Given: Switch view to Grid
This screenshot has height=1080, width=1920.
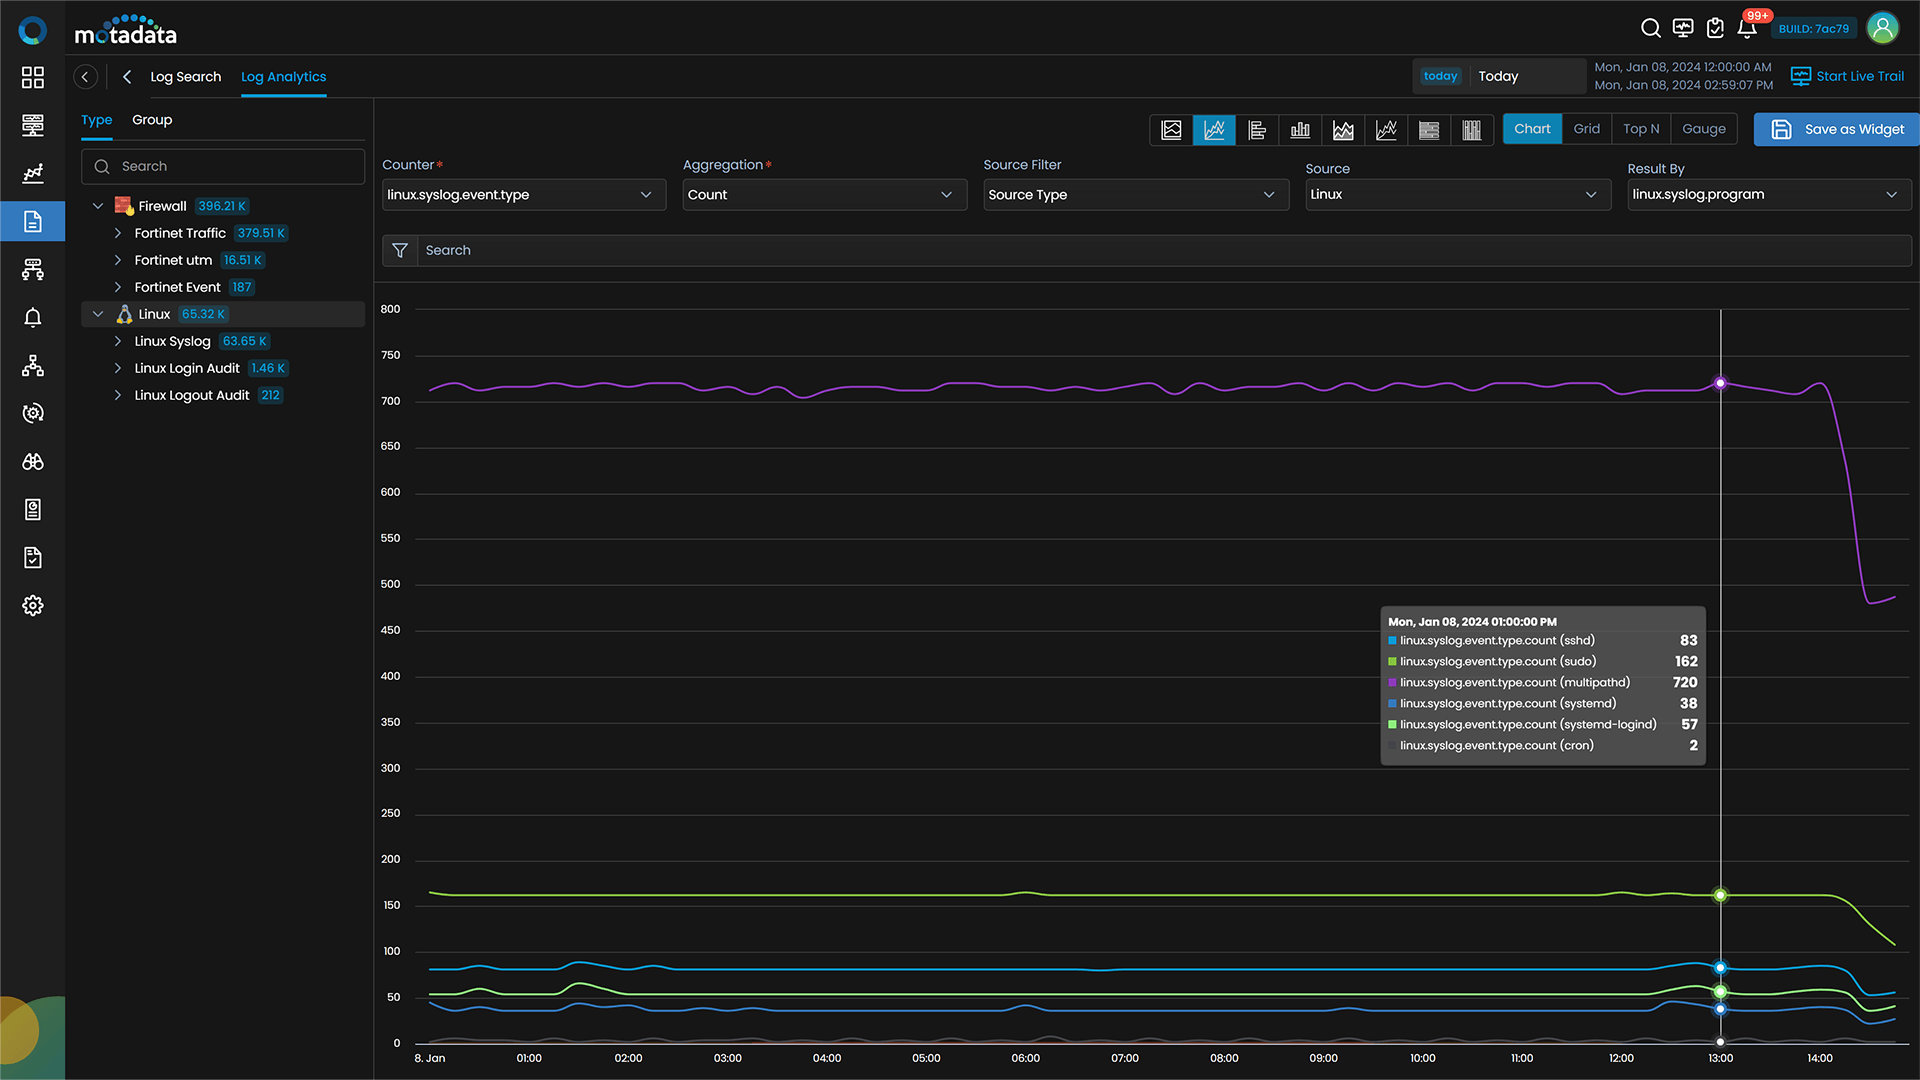Looking at the screenshot, I should [1587, 129].
